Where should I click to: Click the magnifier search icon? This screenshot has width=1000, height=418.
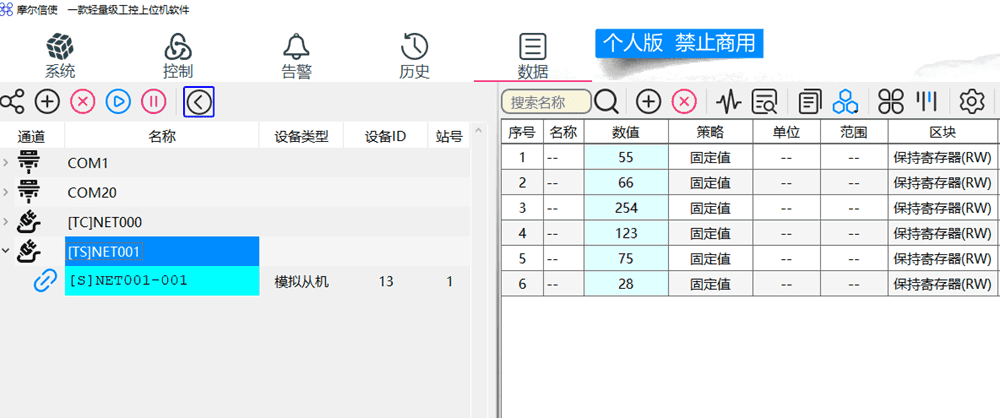[x=607, y=101]
